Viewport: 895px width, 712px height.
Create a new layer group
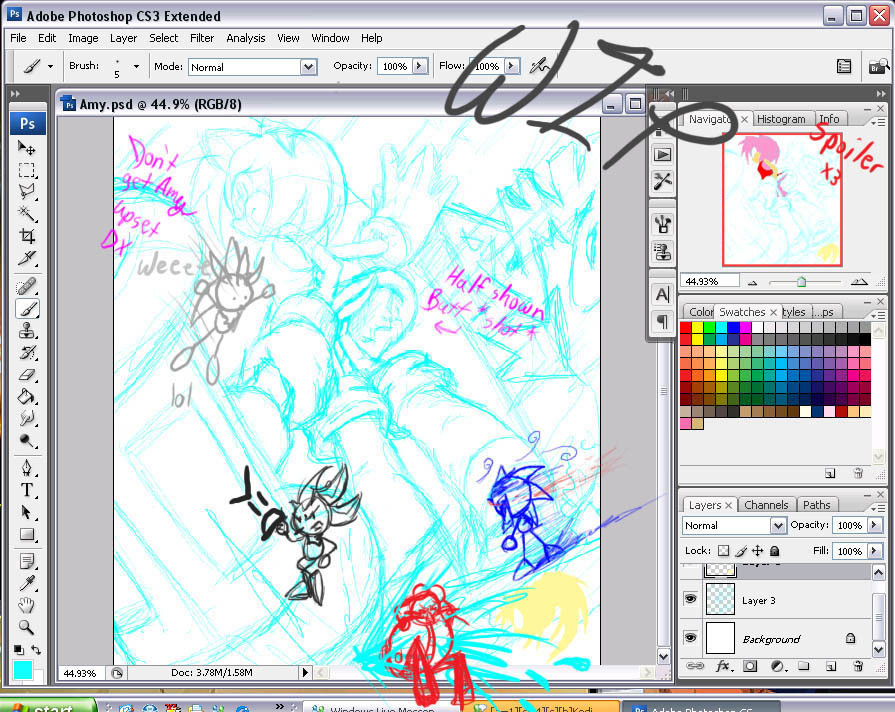click(804, 666)
